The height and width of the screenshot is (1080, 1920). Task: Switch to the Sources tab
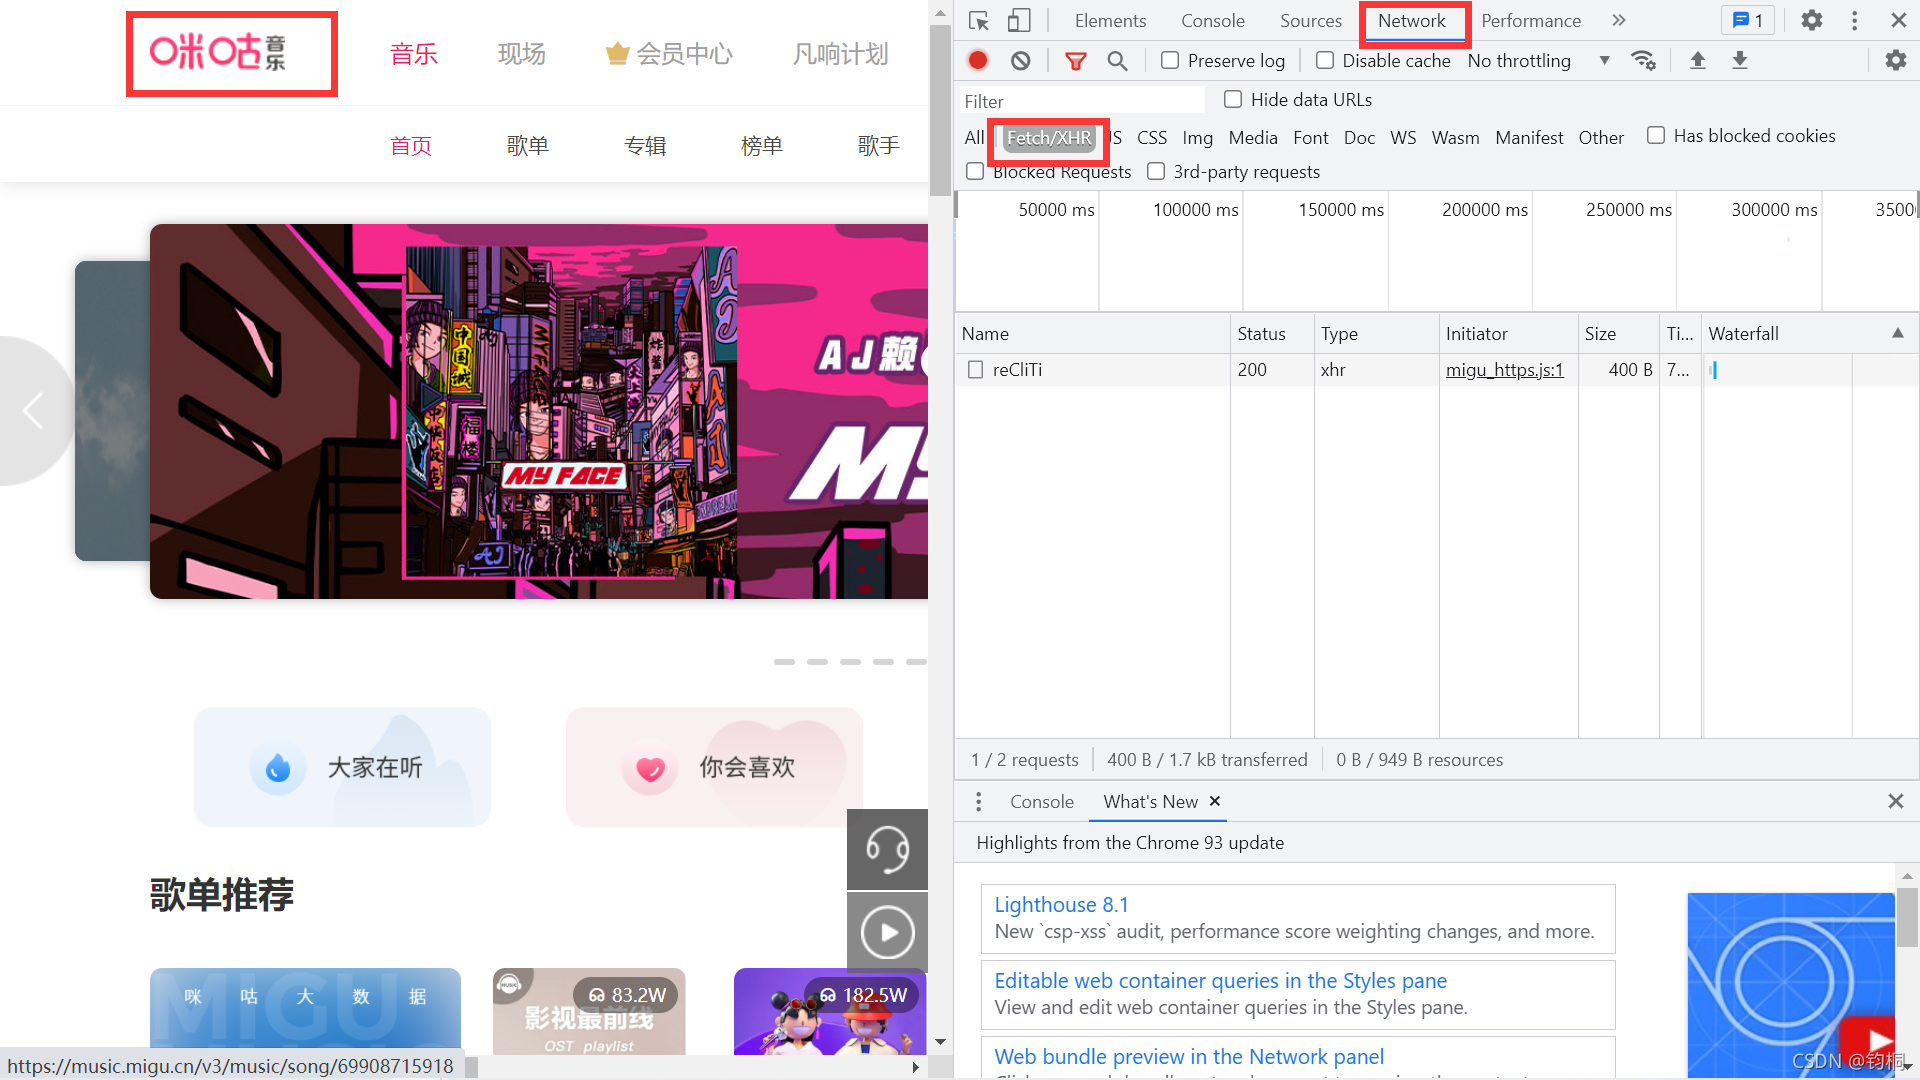pos(1310,21)
